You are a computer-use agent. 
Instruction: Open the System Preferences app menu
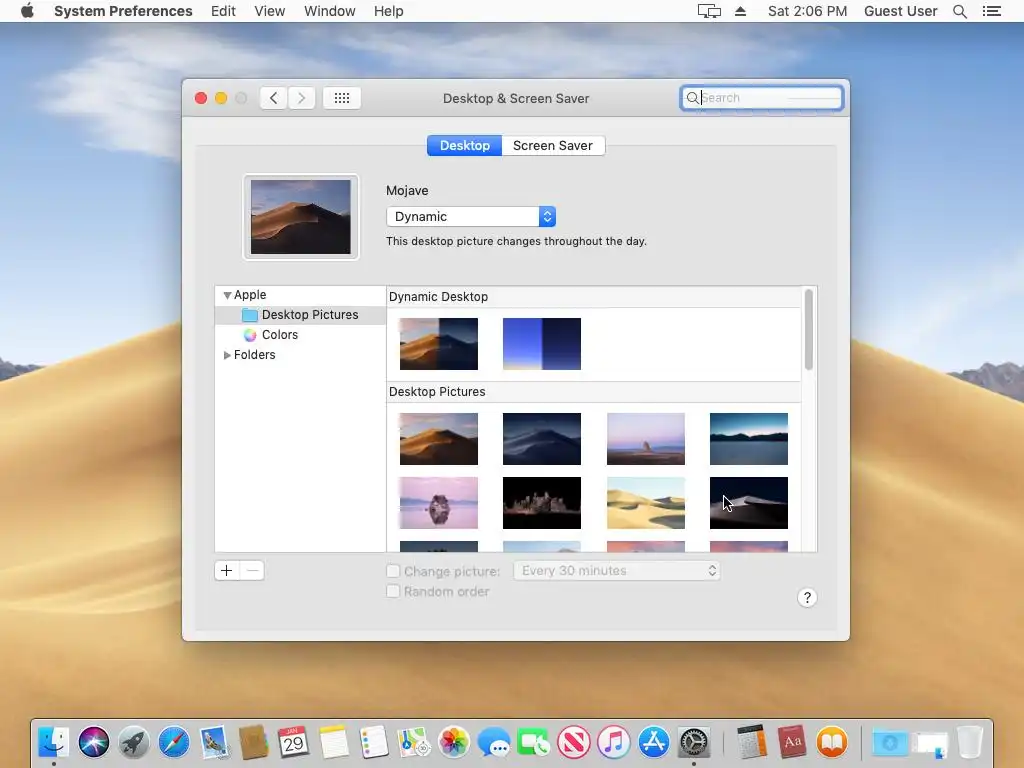tap(123, 11)
